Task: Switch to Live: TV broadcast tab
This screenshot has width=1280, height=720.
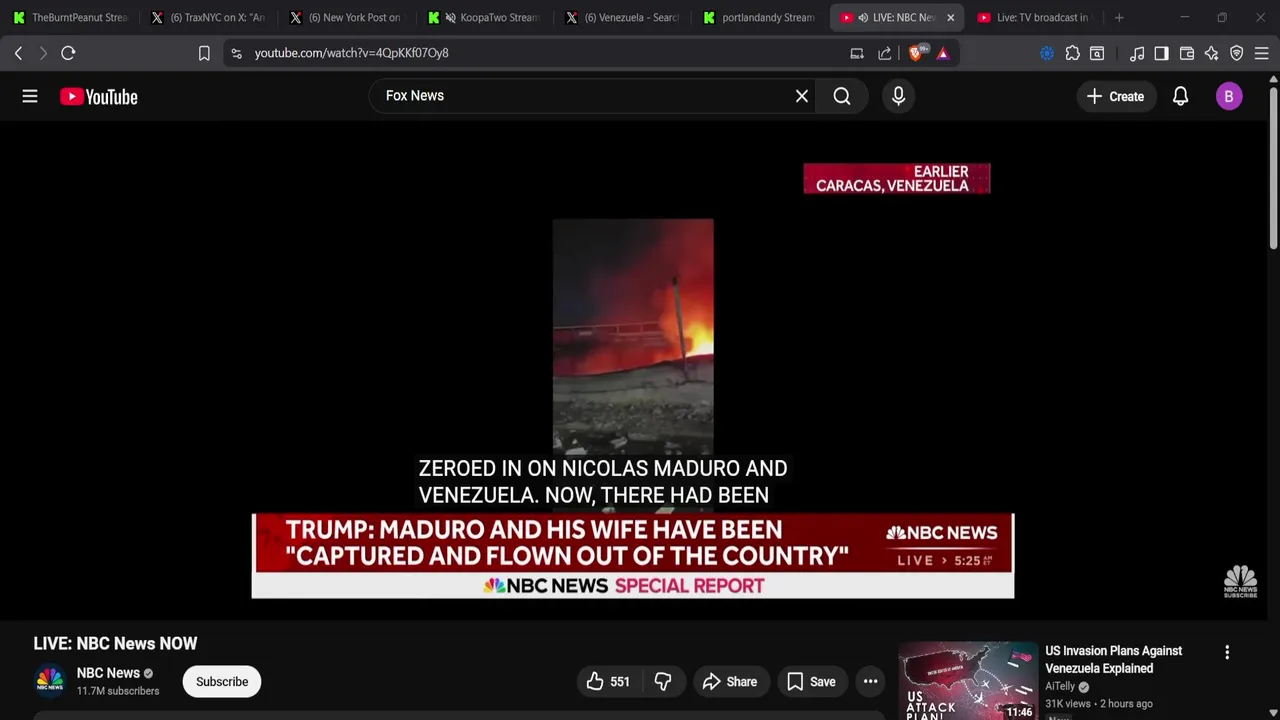Action: [x=1035, y=17]
